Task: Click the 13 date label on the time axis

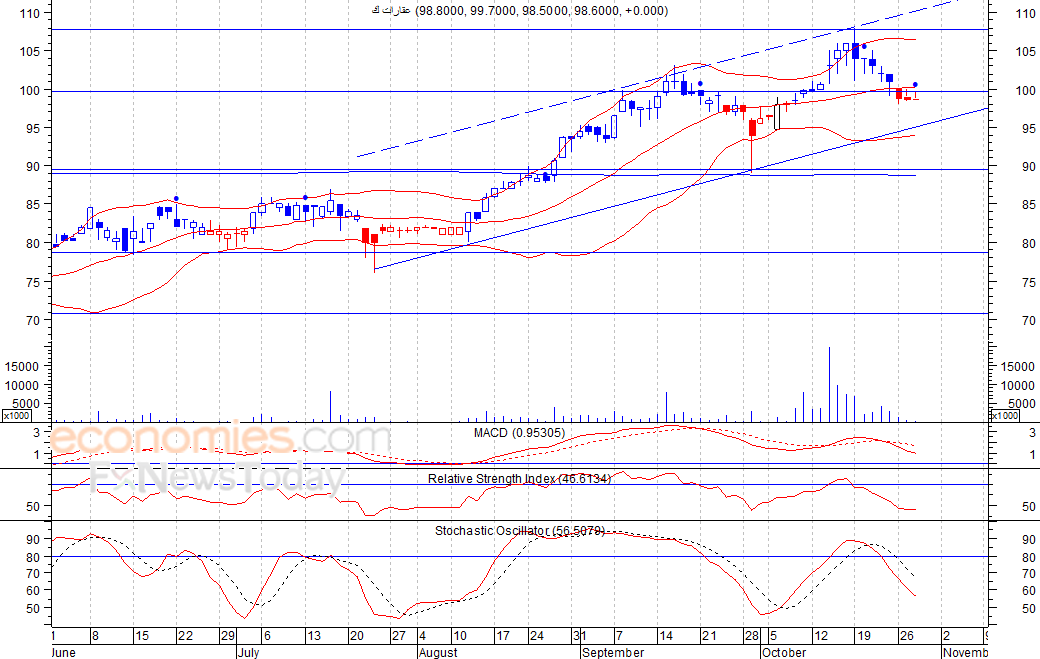Action: click(x=314, y=636)
